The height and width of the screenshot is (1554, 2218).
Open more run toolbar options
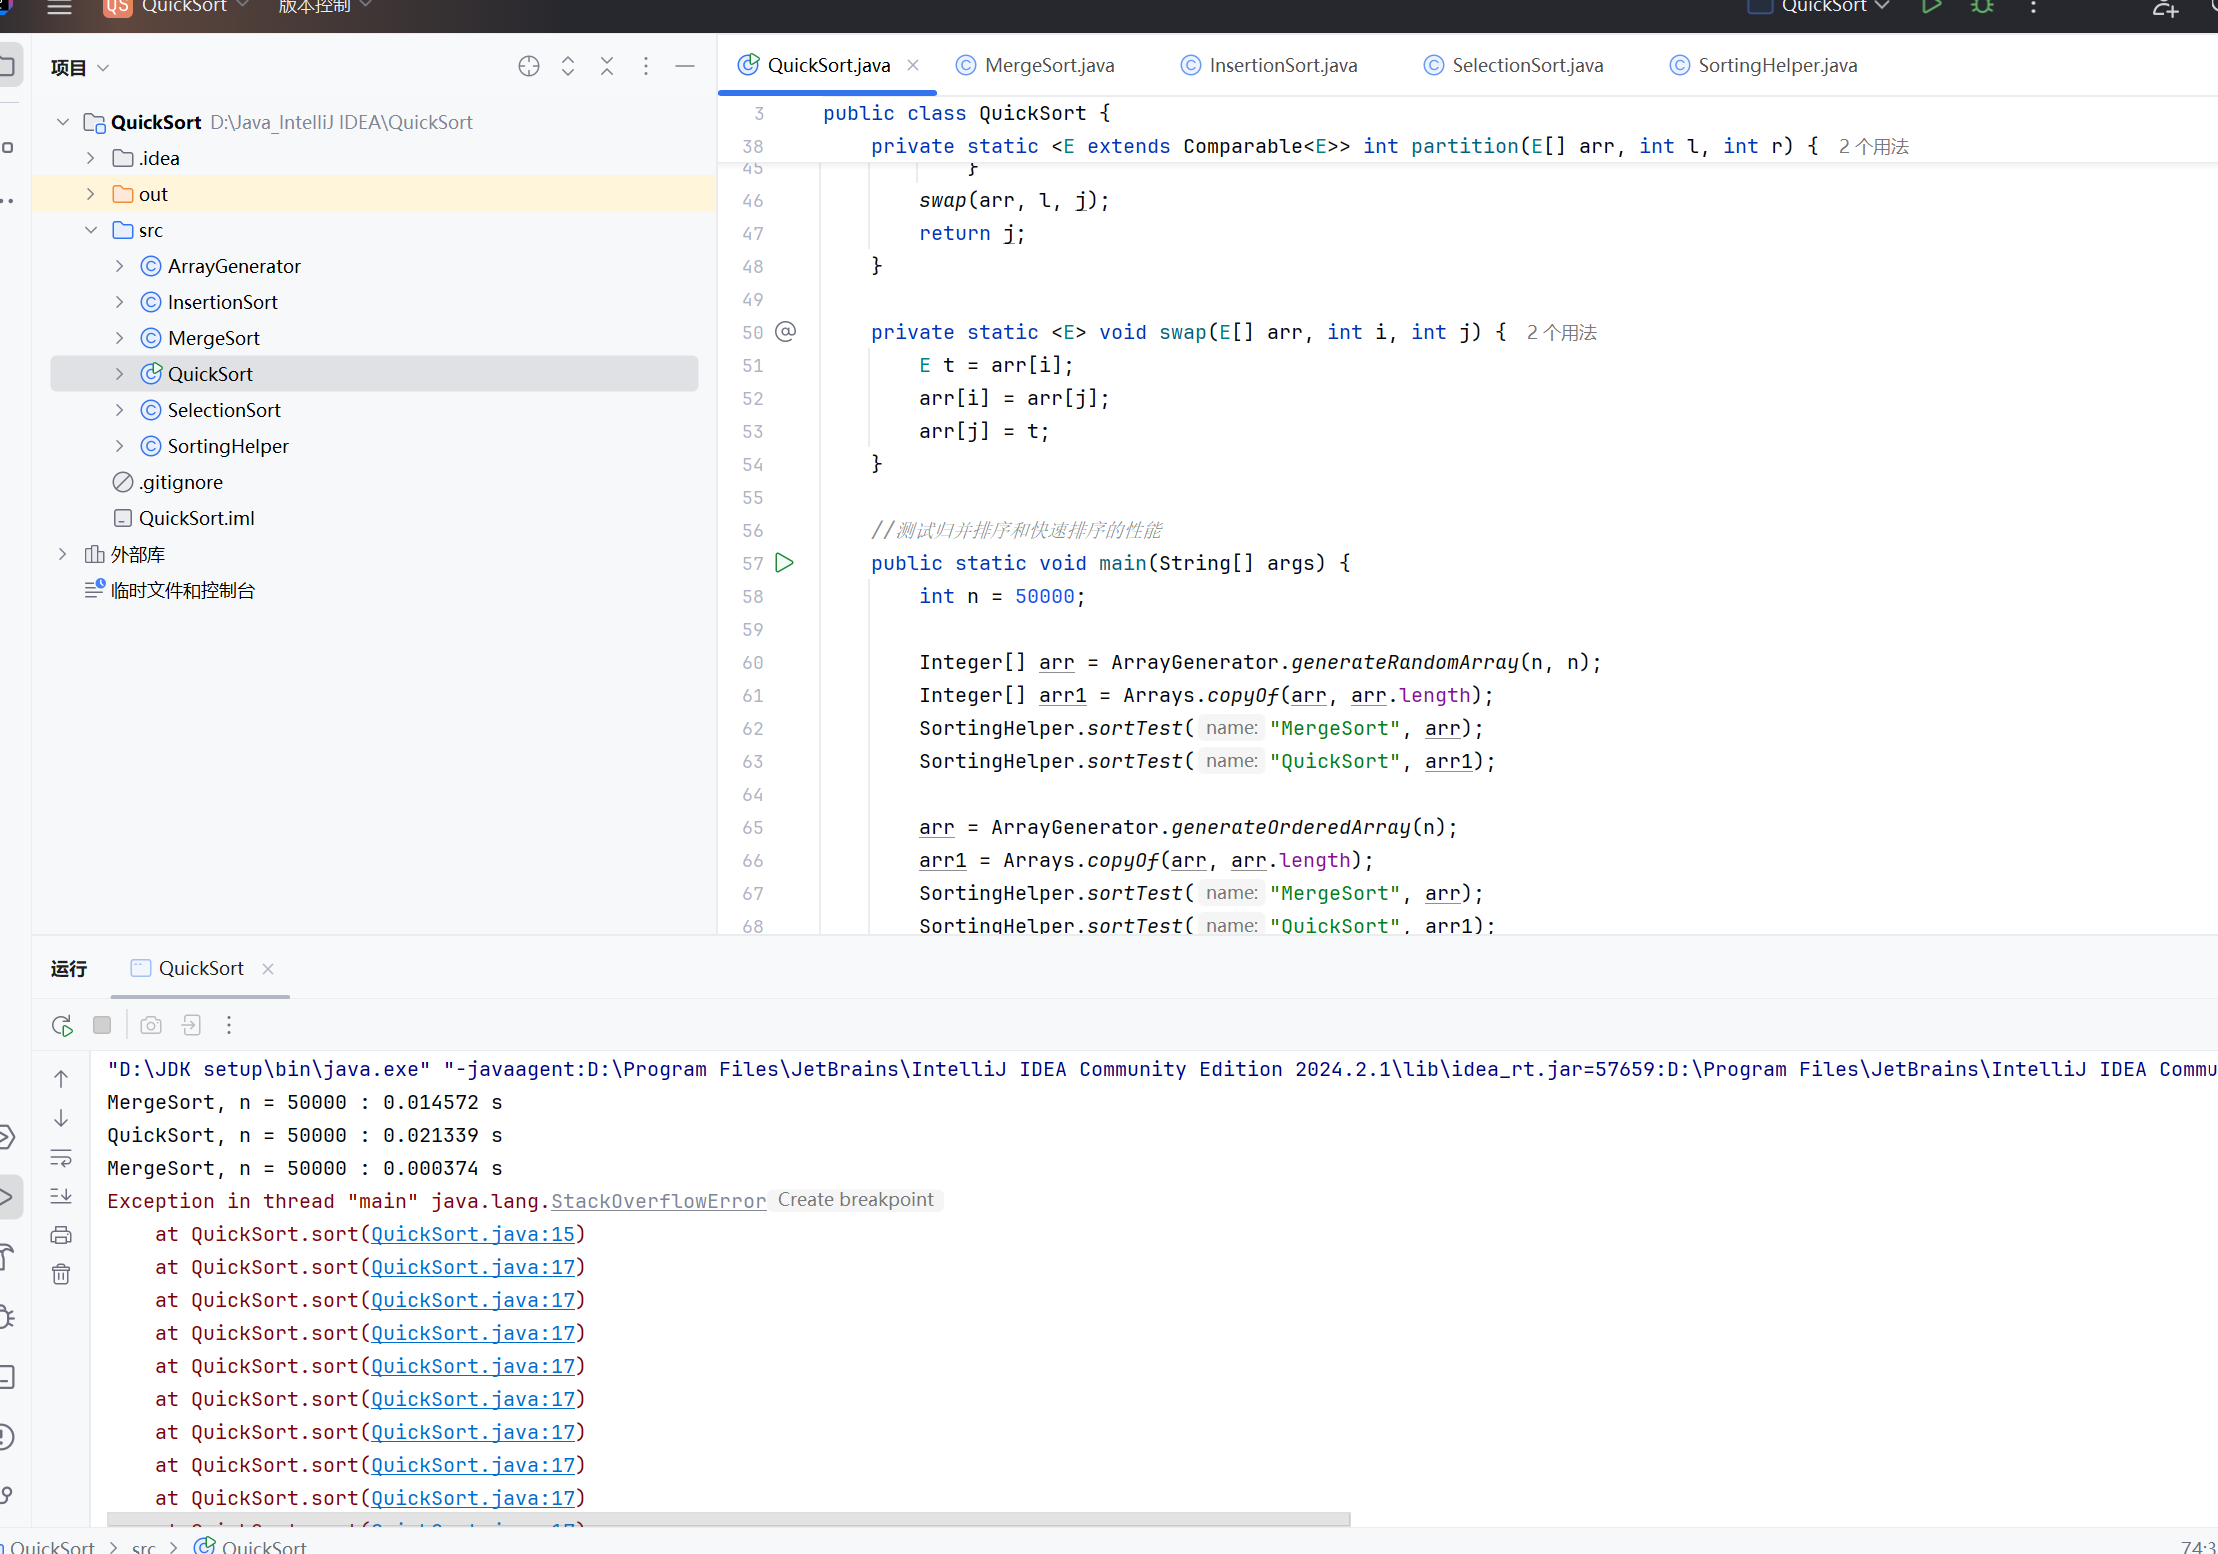point(229,1025)
